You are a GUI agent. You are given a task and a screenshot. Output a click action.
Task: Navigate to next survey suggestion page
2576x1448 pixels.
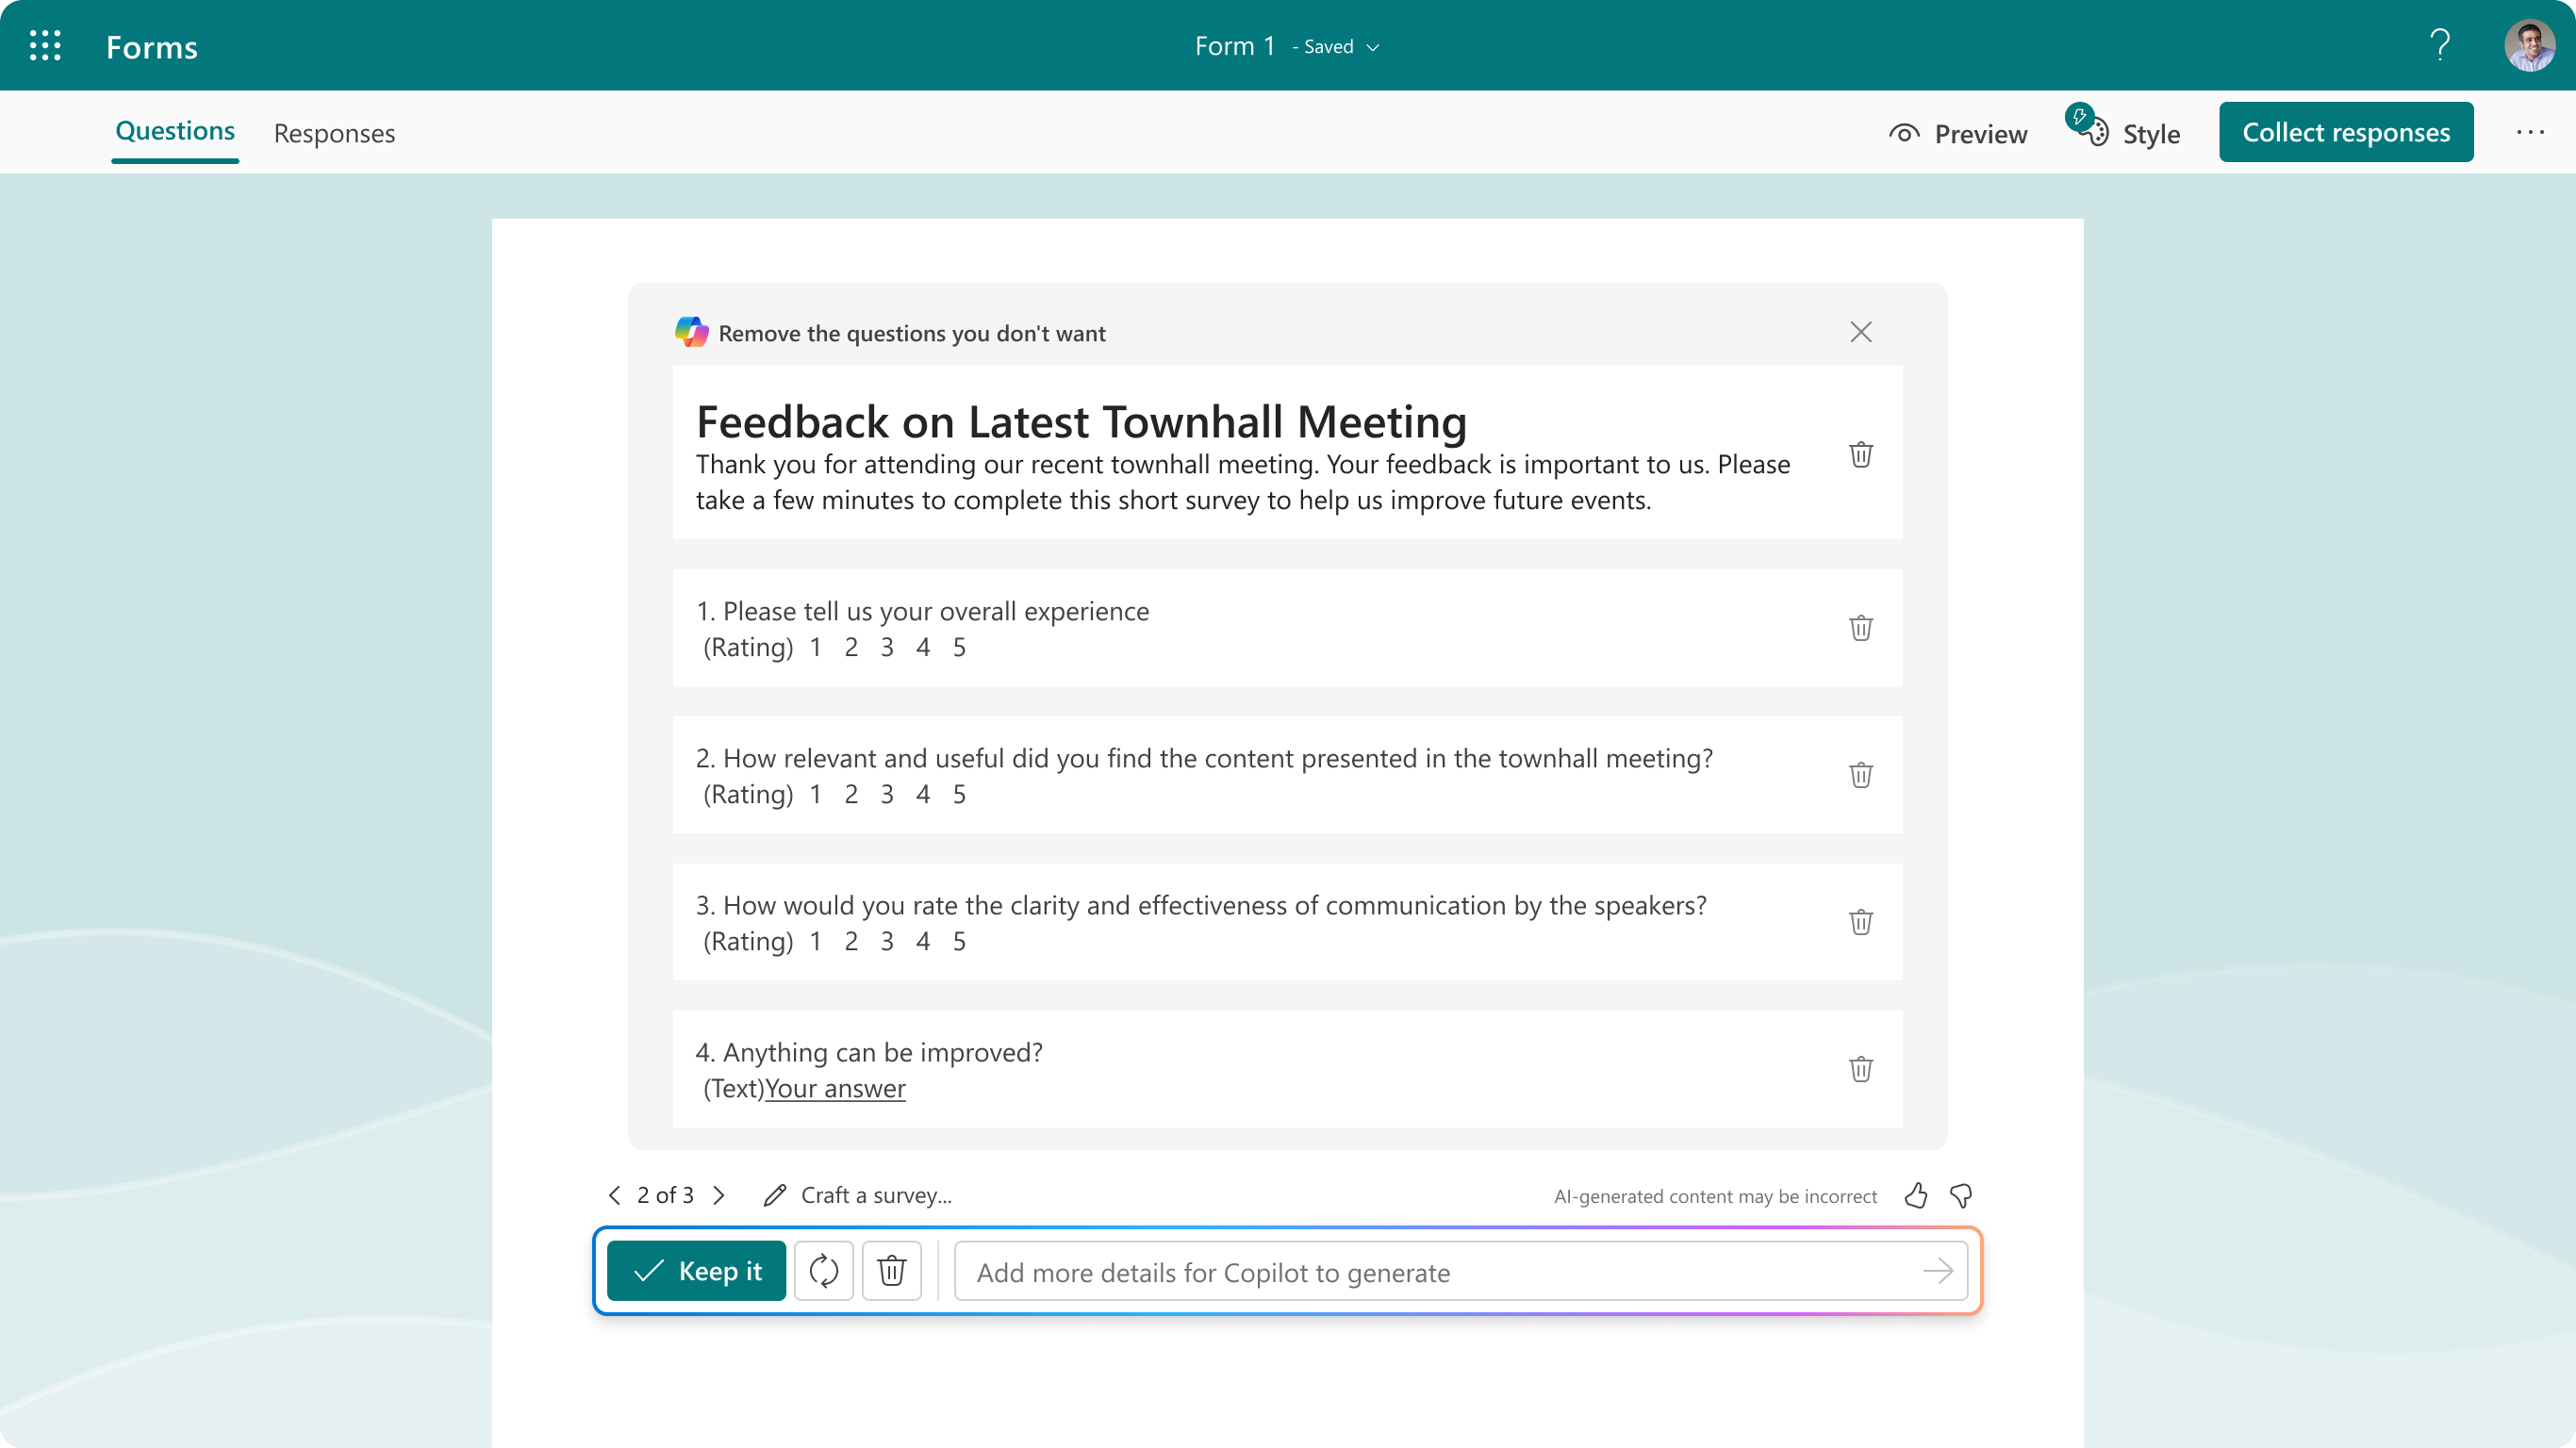point(718,1193)
